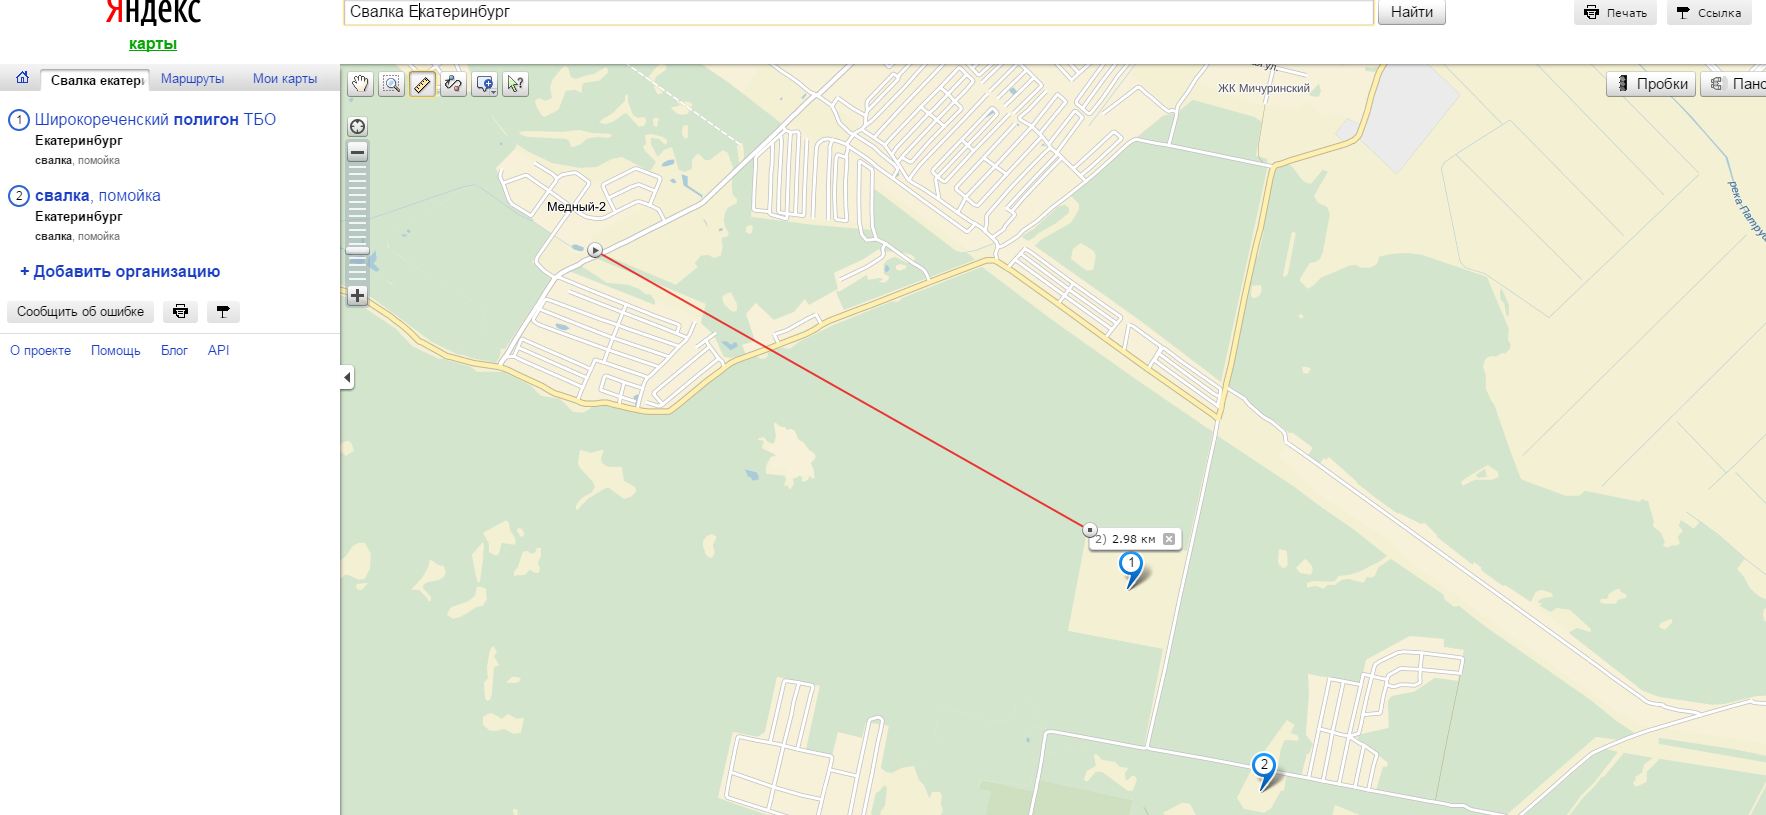The image size is (1766, 815).
Task: Select the hand pan tool
Action: pos(361,84)
